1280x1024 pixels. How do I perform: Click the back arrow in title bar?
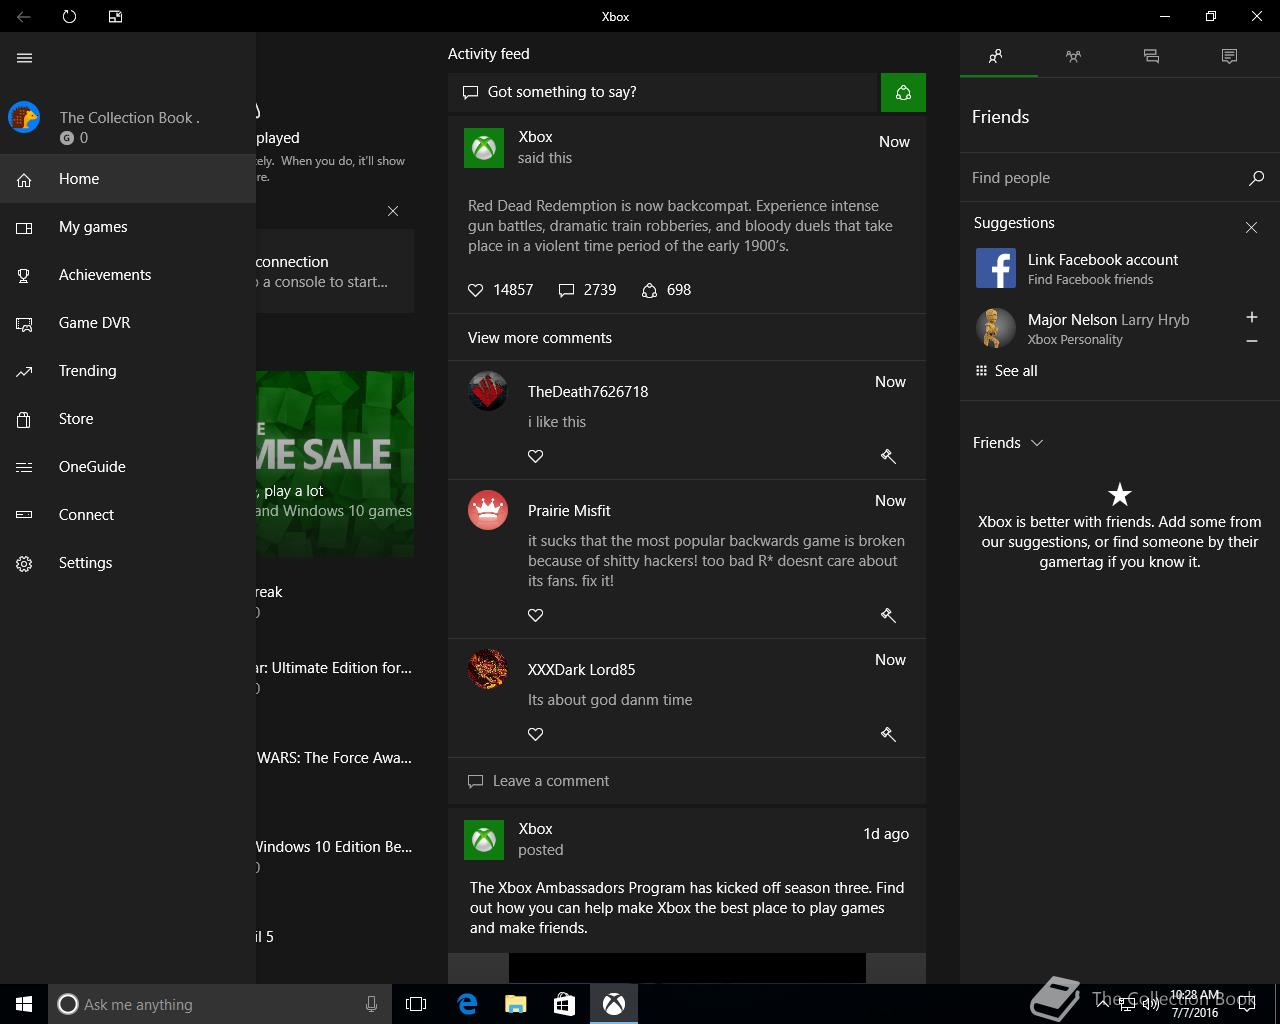24,16
